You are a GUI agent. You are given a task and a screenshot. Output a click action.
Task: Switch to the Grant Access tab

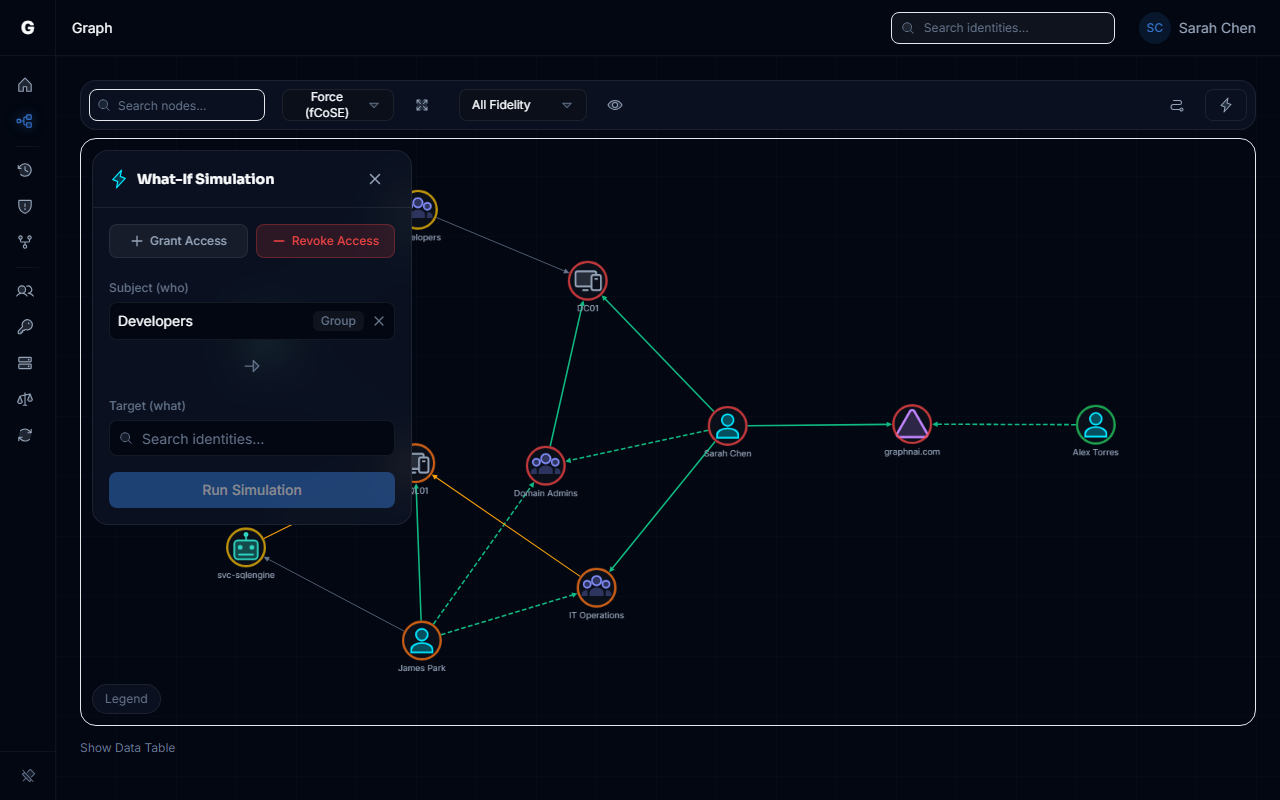178,241
